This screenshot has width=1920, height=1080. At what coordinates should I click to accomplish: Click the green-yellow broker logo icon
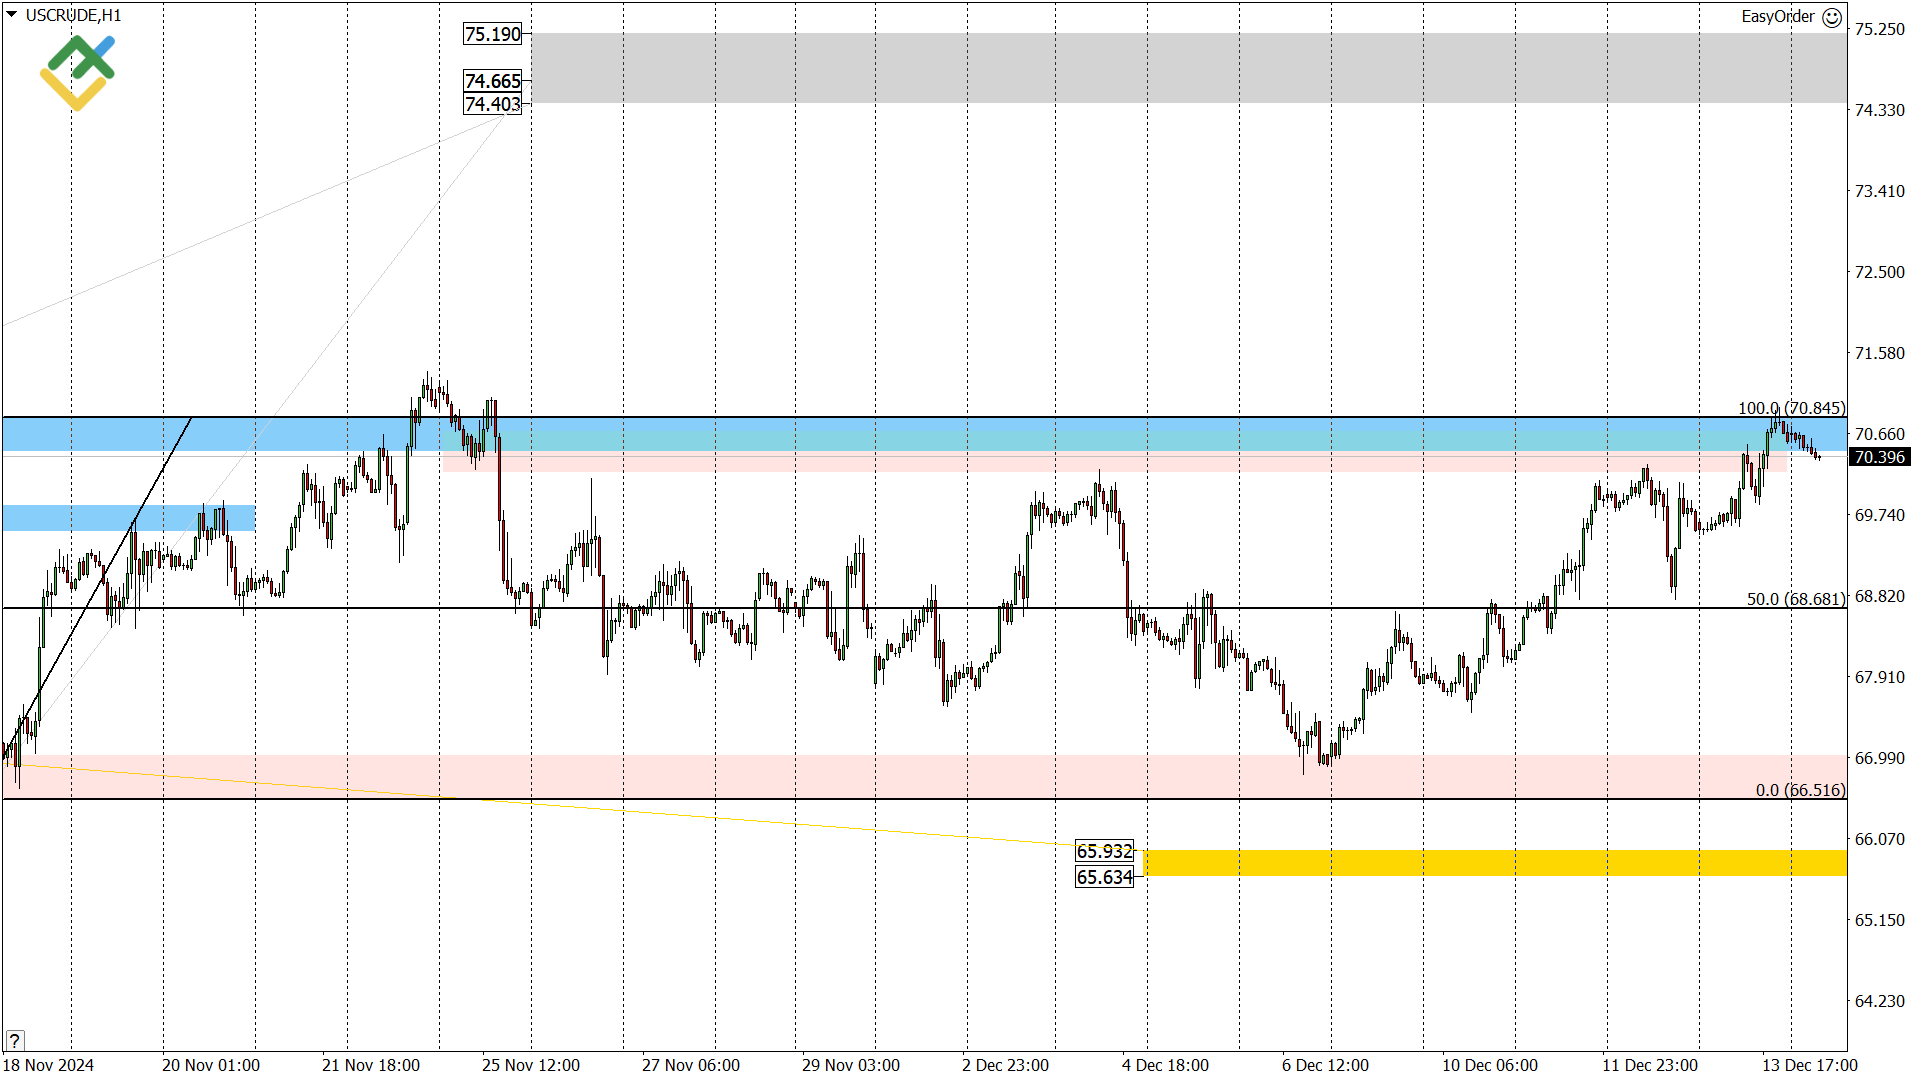[x=77, y=72]
